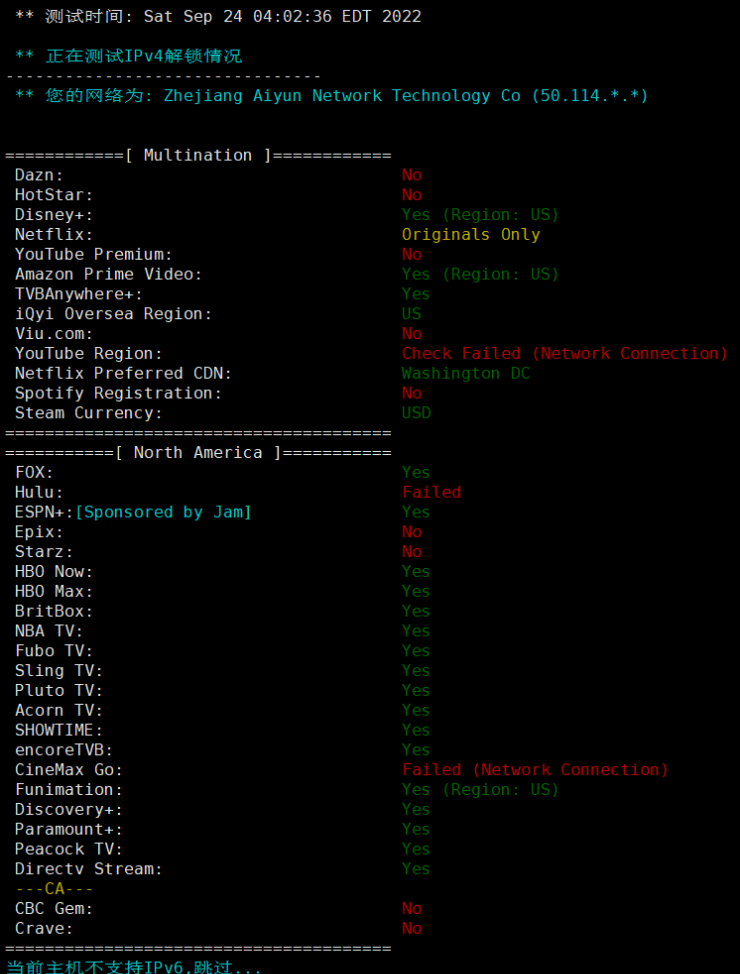
Task: Click the 'Zhejiang Aiyun Network Technology Co' network name
Action: pos(342,96)
